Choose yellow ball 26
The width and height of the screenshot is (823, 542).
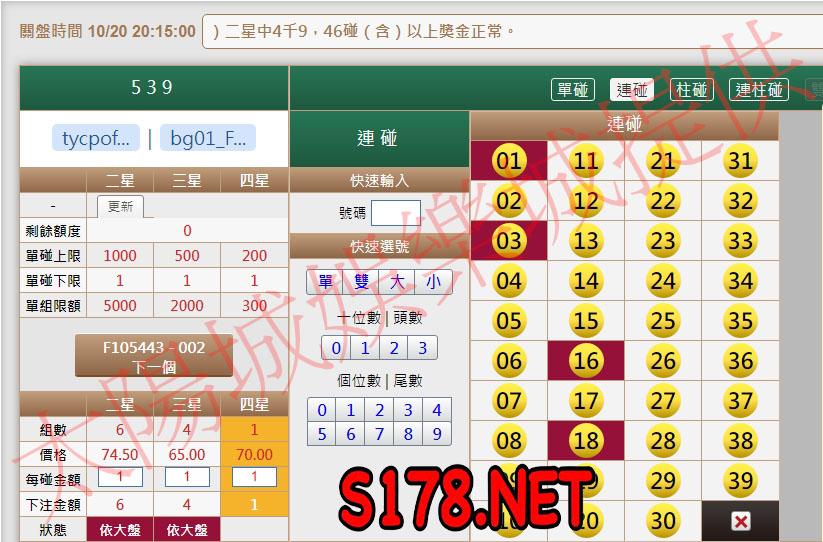click(x=663, y=360)
